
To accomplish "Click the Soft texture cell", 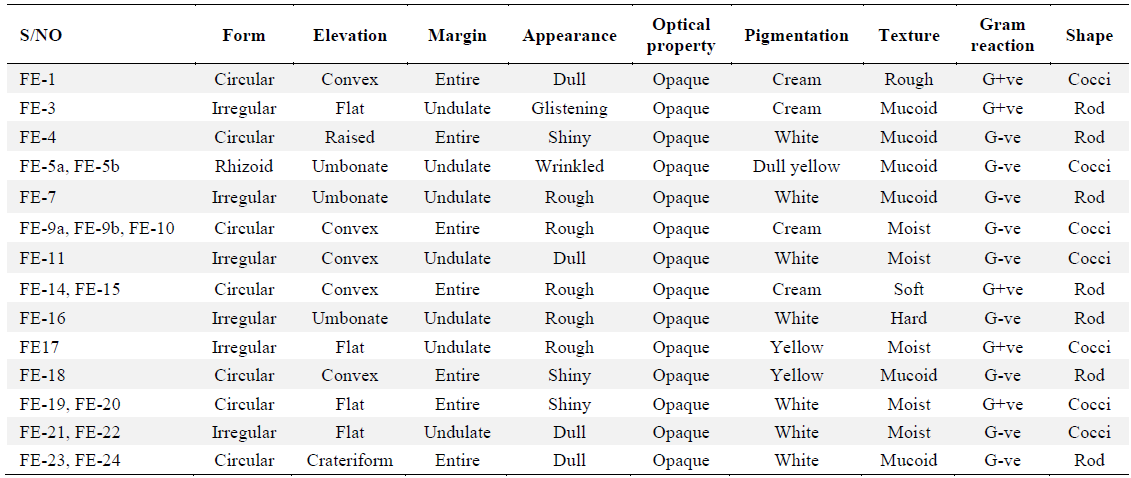I will (x=909, y=289).
